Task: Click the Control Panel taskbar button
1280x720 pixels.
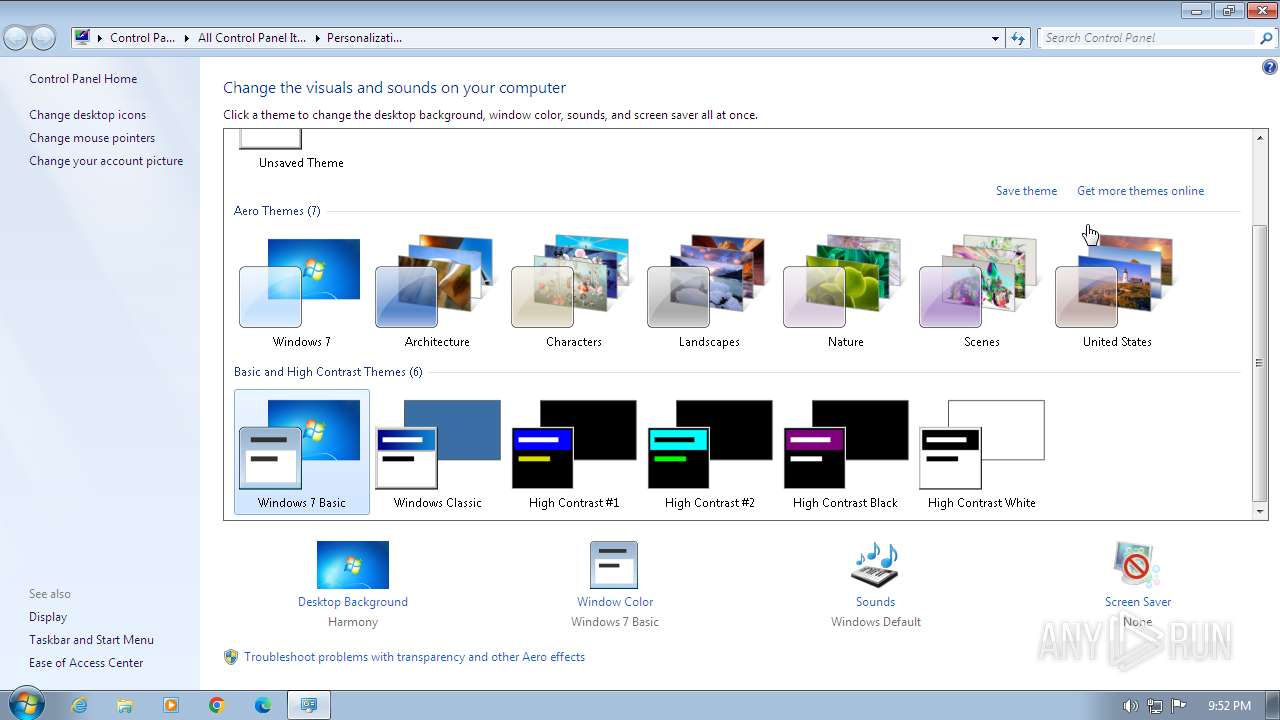Action: pos(309,705)
